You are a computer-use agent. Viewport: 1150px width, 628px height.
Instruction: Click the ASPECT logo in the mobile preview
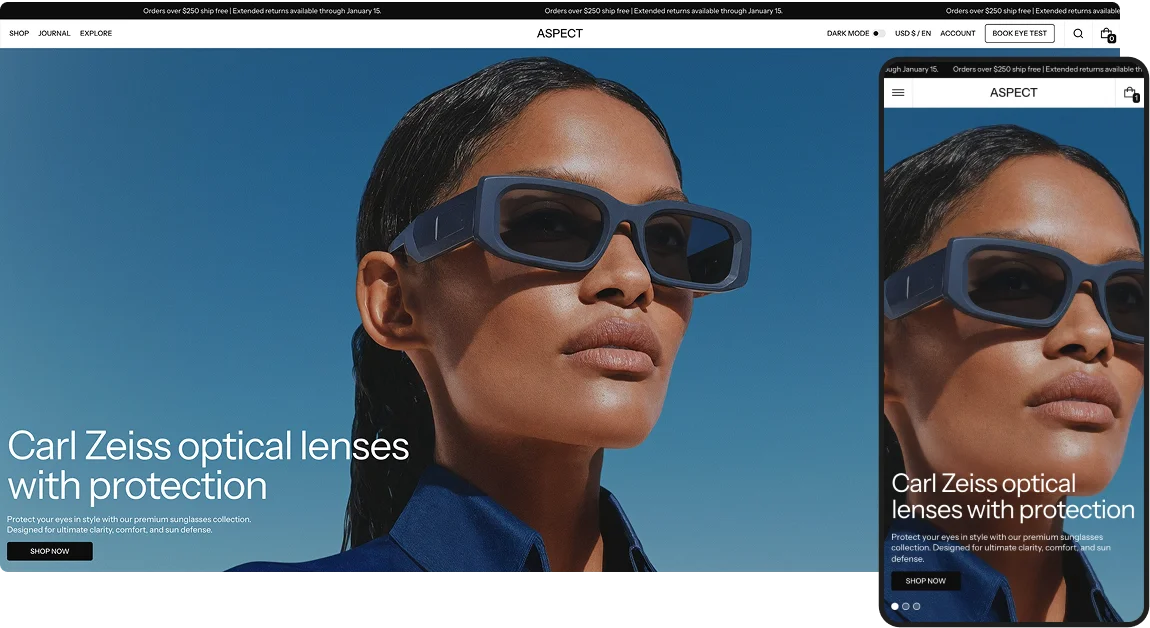coord(1013,92)
